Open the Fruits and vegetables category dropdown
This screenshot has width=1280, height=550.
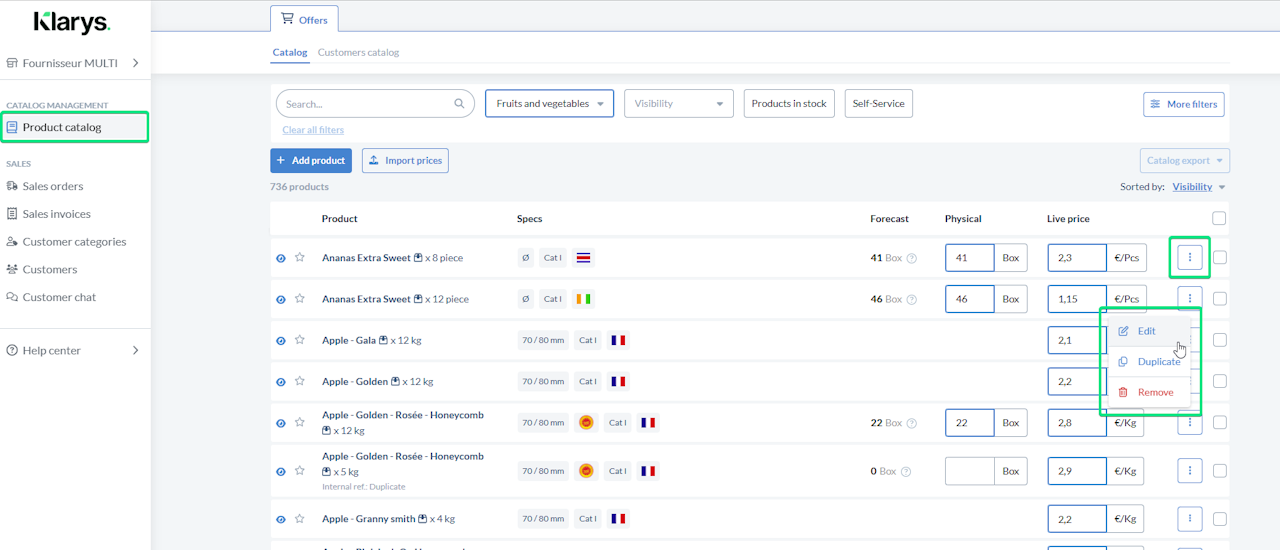tap(549, 104)
